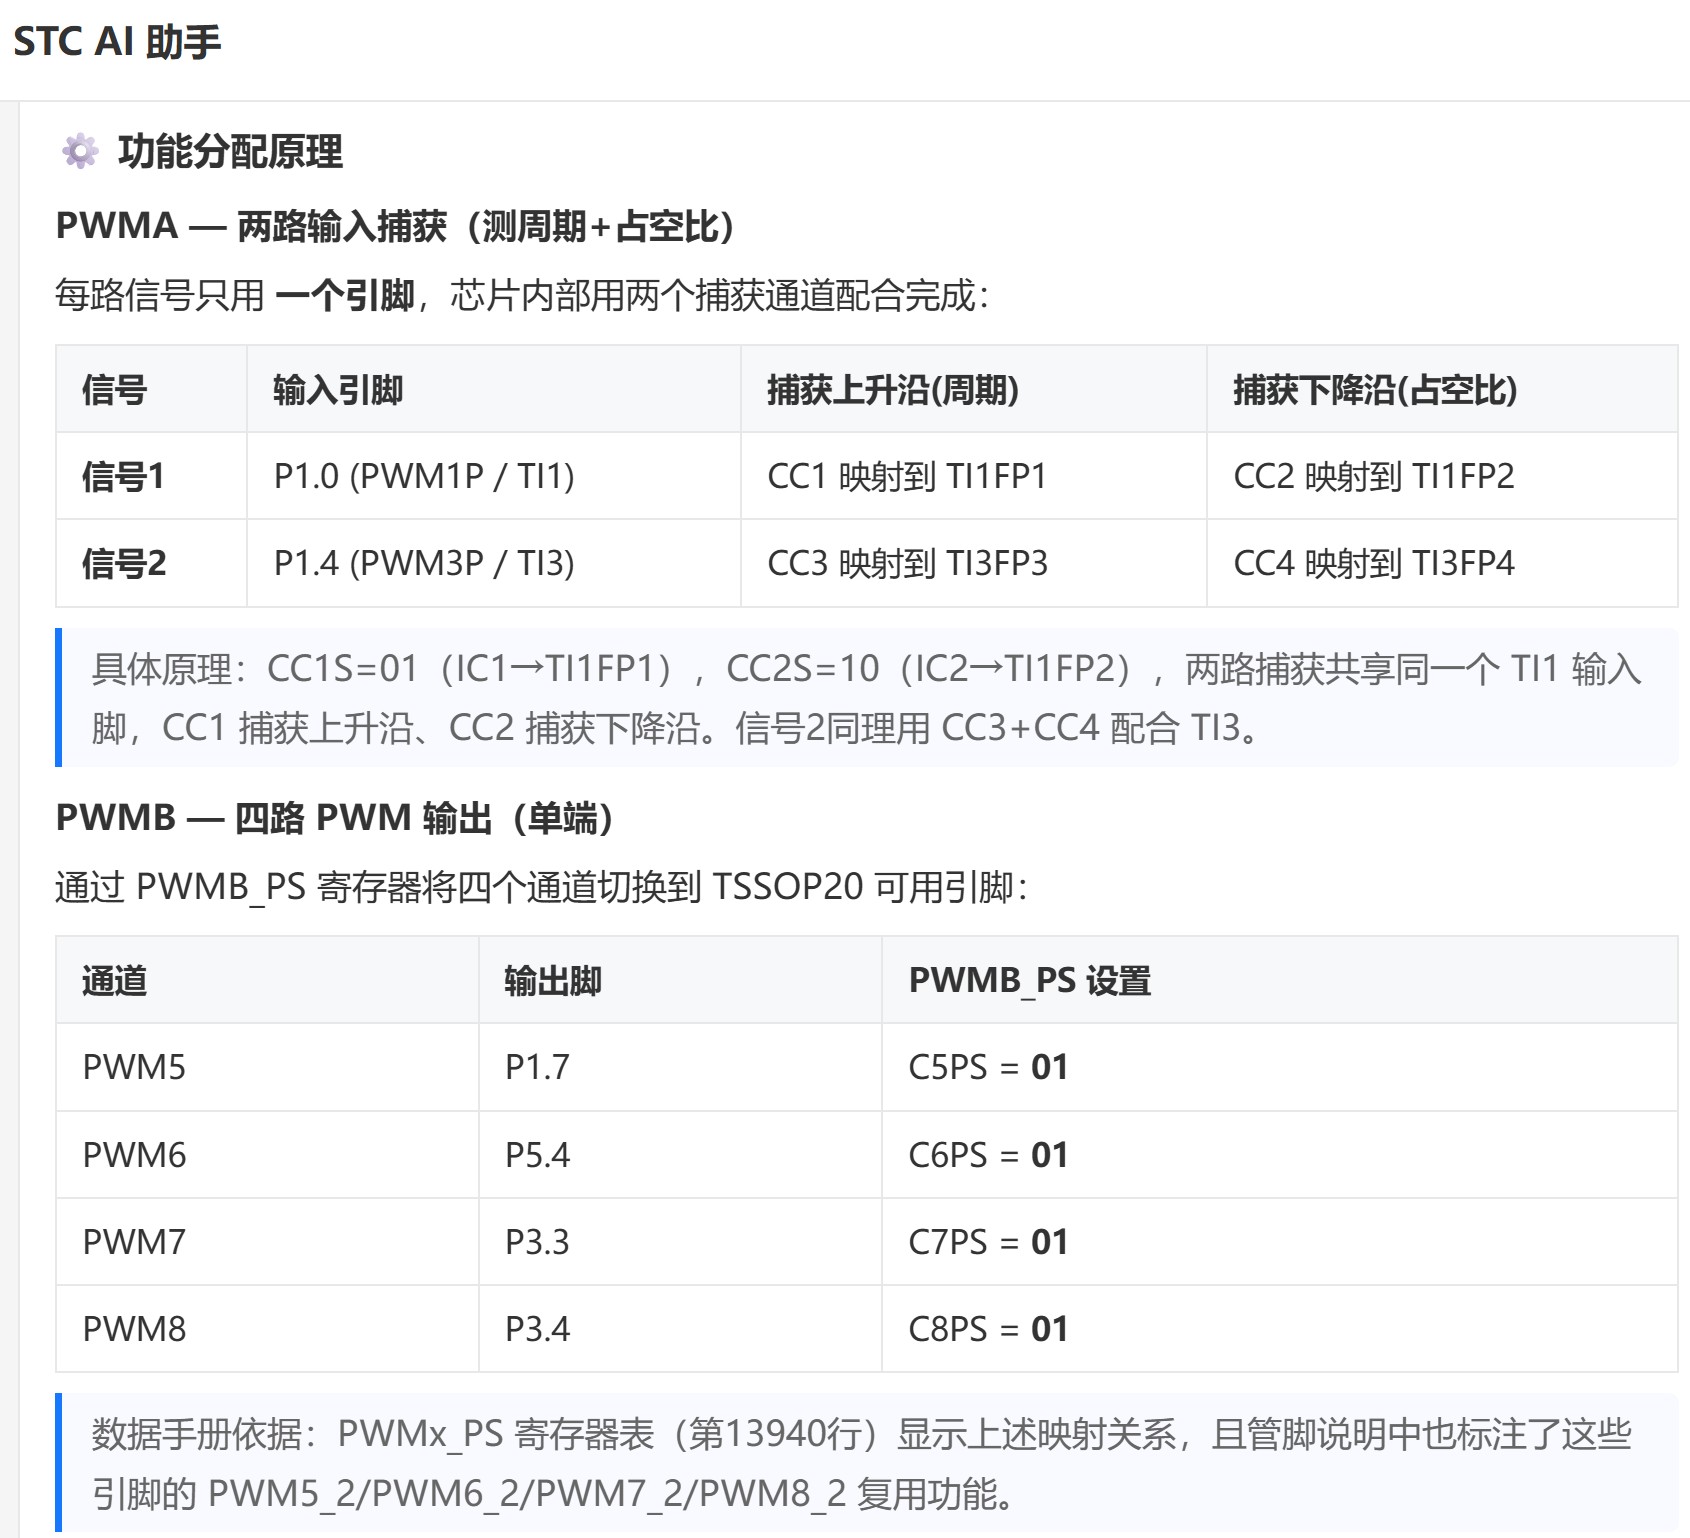Select the PWM8 channel cell
The height and width of the screenshot is (1538, 1690).
pyautogui.click(x=267, y=1329)
